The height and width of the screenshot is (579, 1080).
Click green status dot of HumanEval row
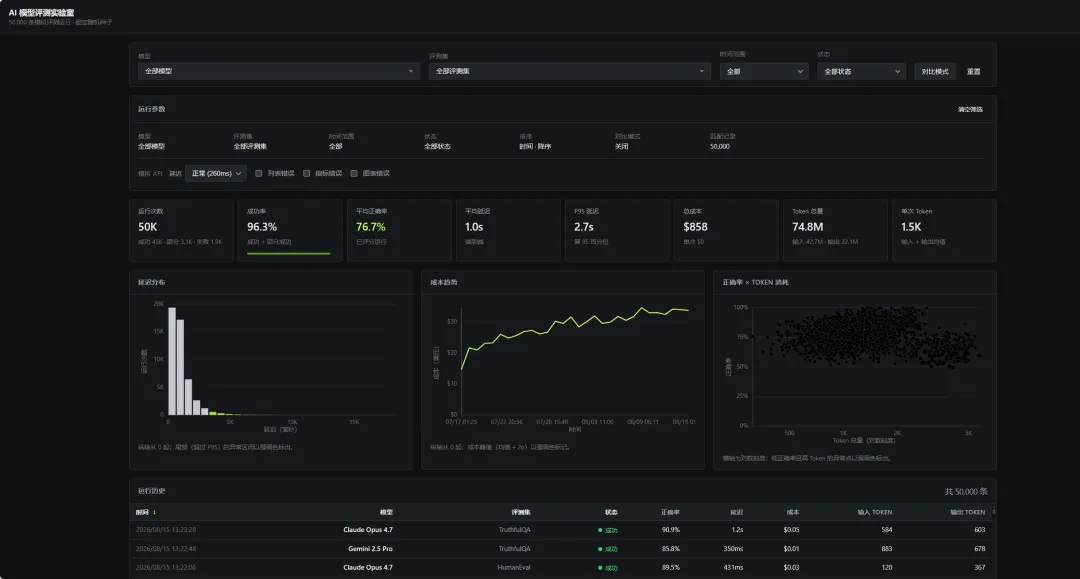point(600,568)
